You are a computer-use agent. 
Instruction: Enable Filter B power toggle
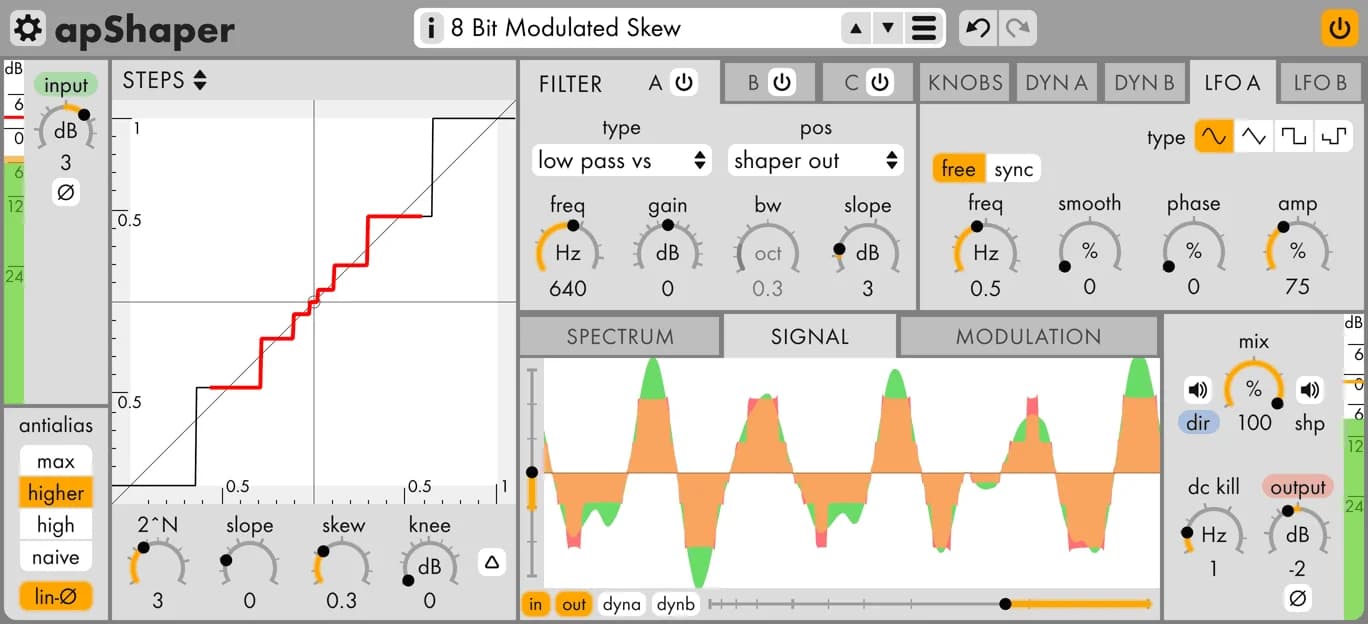click(x=782, y=83)
